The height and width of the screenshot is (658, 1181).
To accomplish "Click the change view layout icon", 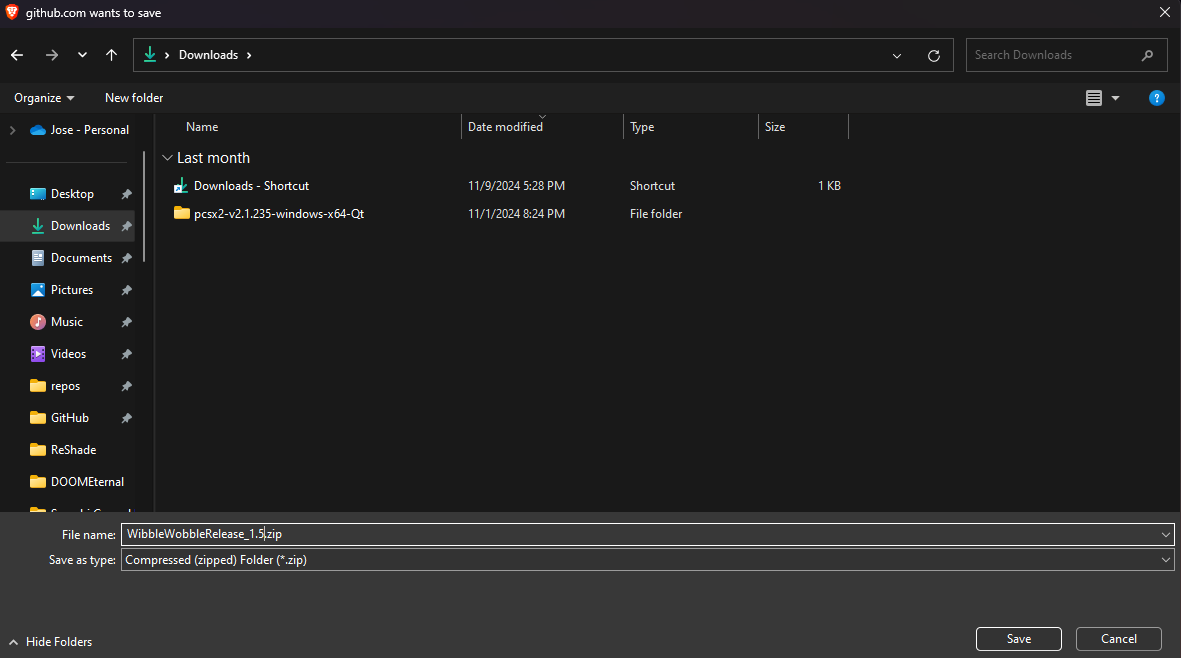I will tap(1094, 98).
